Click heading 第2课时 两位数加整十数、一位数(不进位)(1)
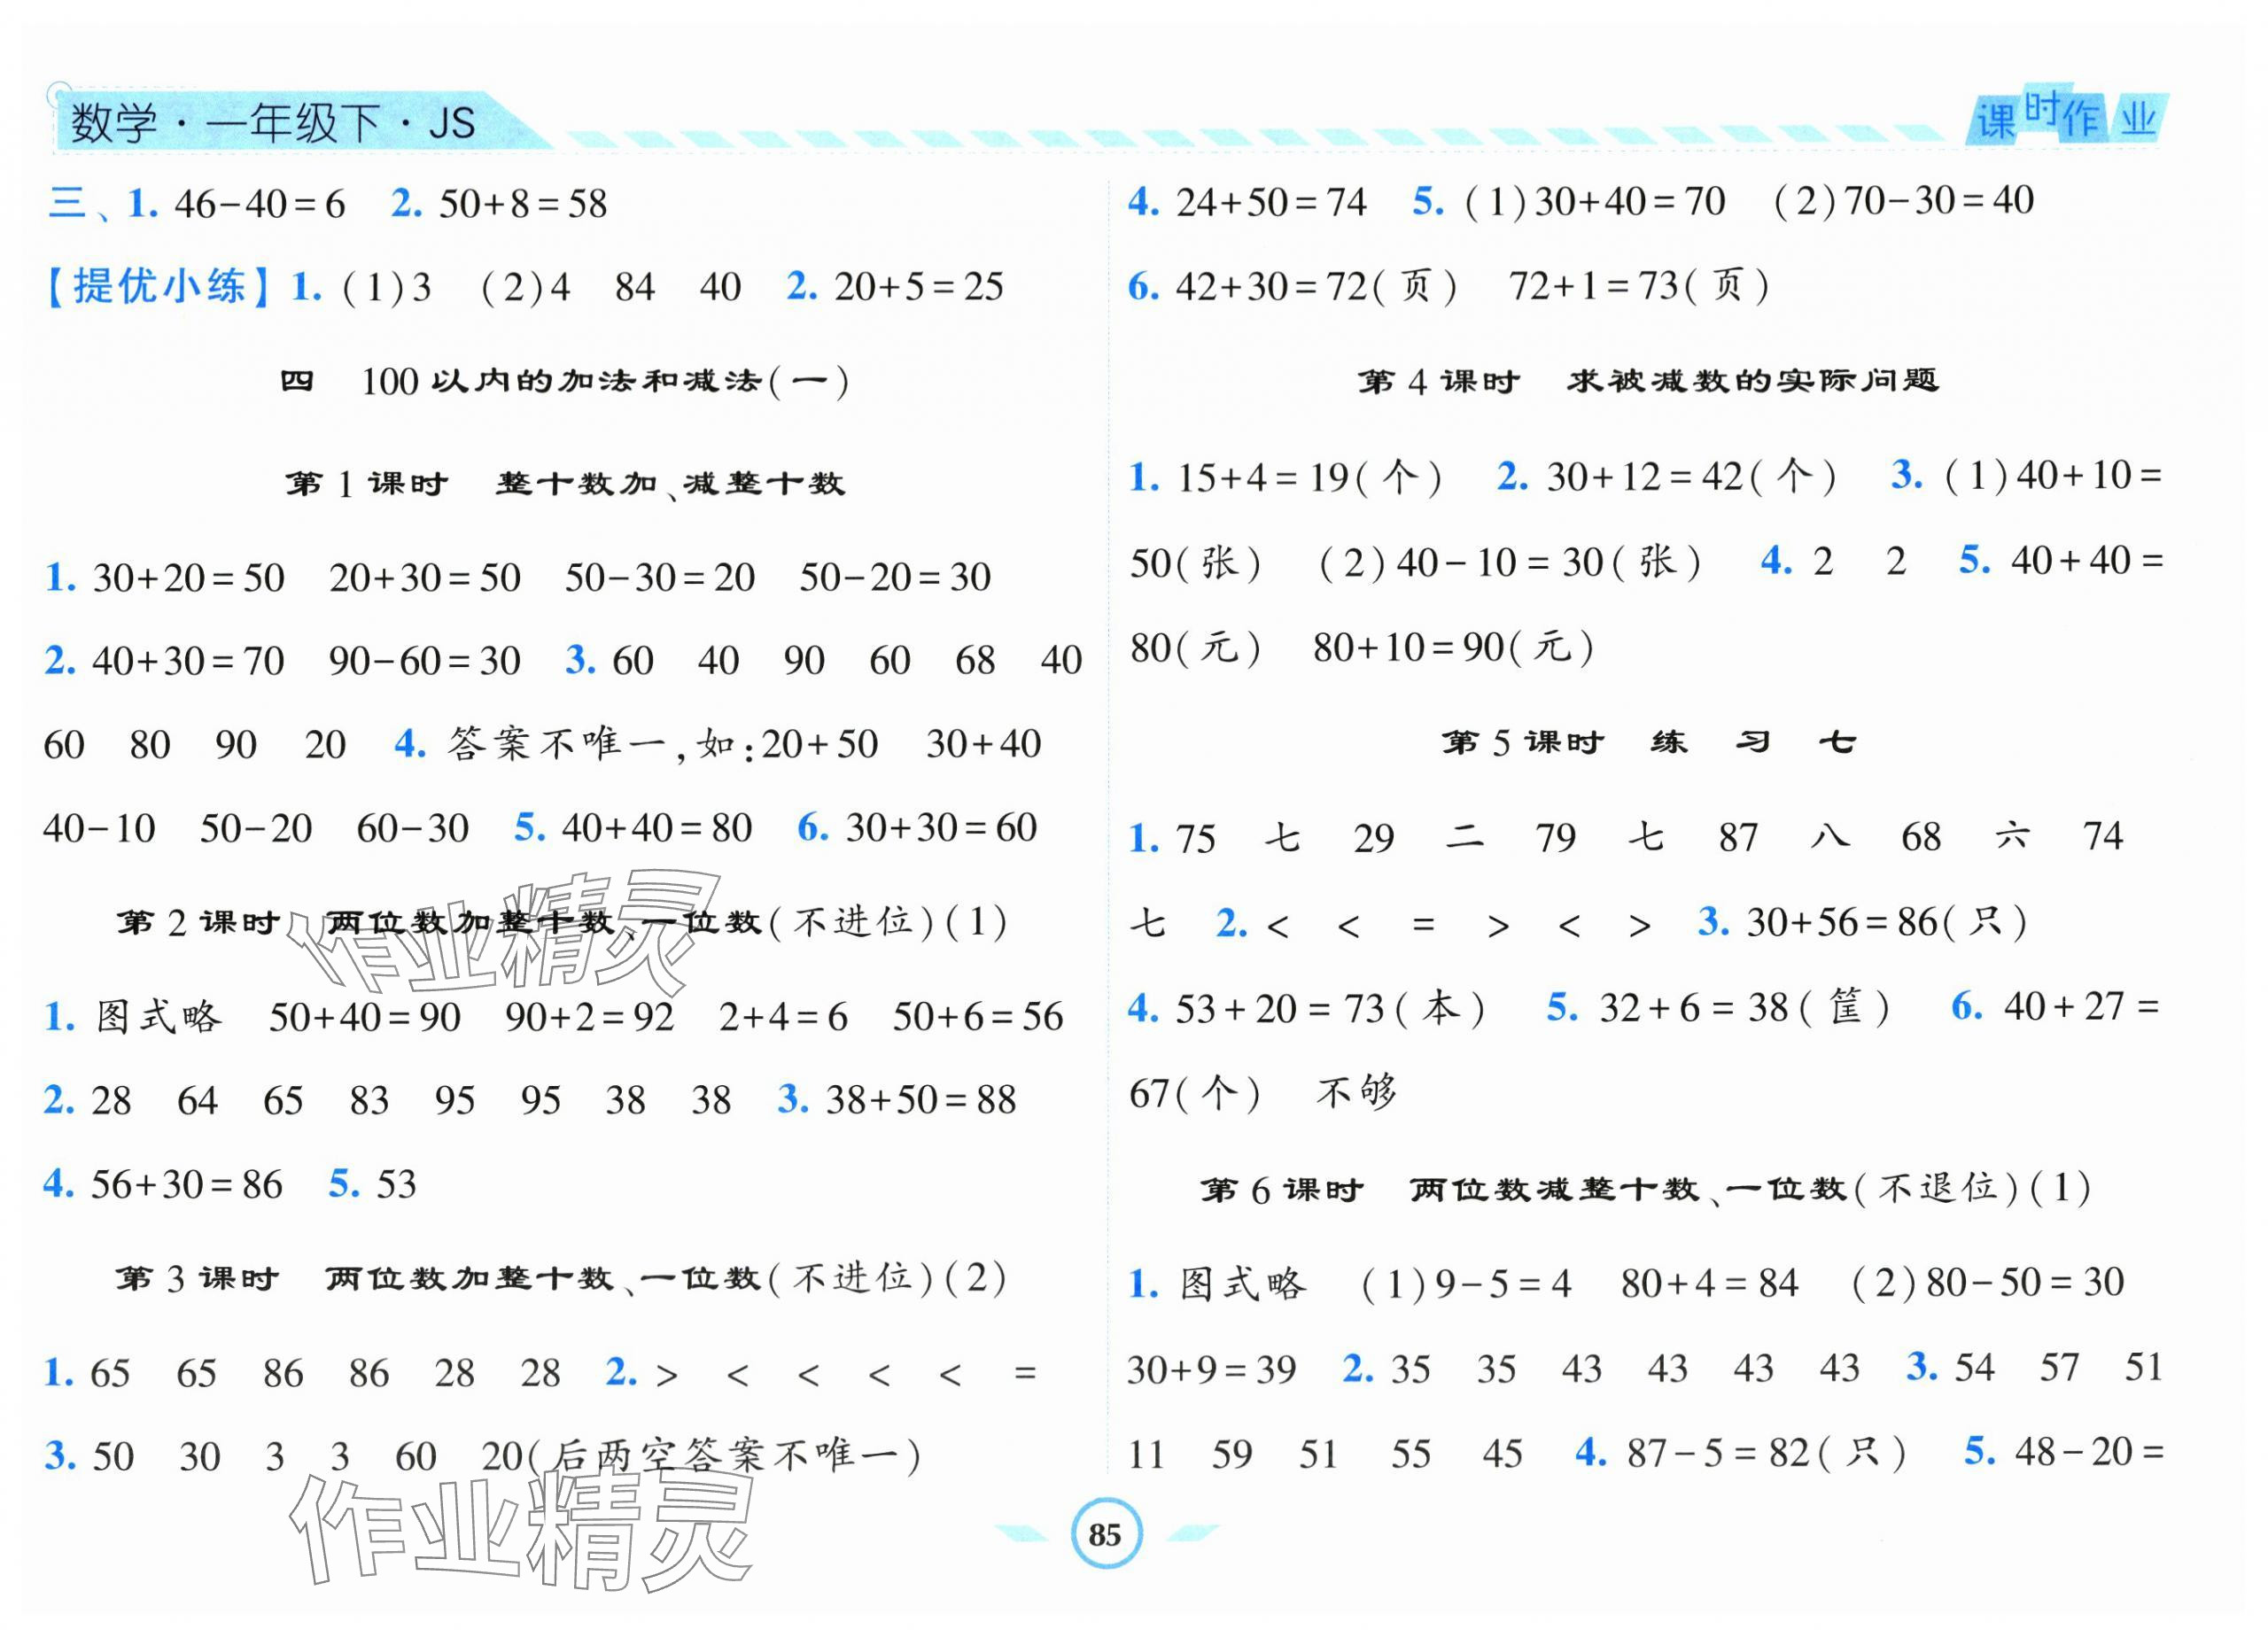The height and width of the screenshot is (1637, 2268). pyautogui.click(x=560, y=921)
